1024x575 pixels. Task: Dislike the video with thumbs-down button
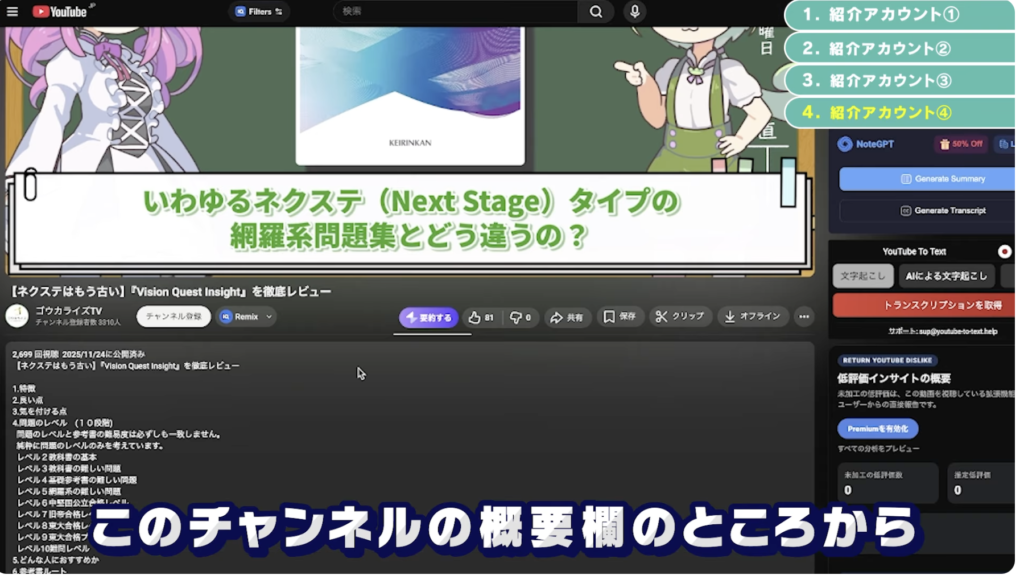(x=520, y=317)
